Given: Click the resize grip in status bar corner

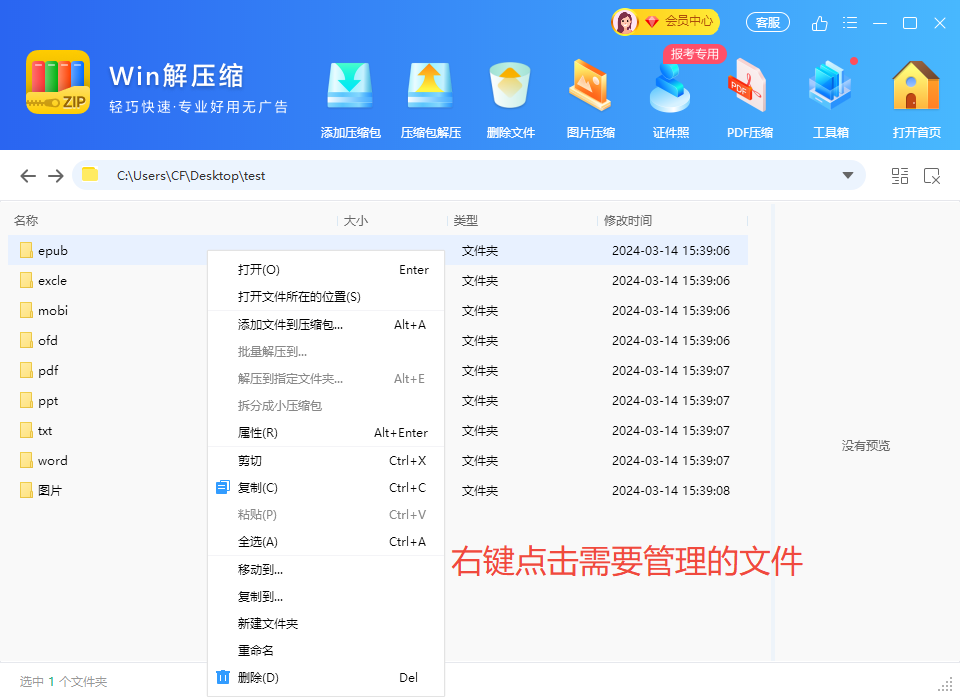Looking at the screenshot, I should tap(946, 685).
